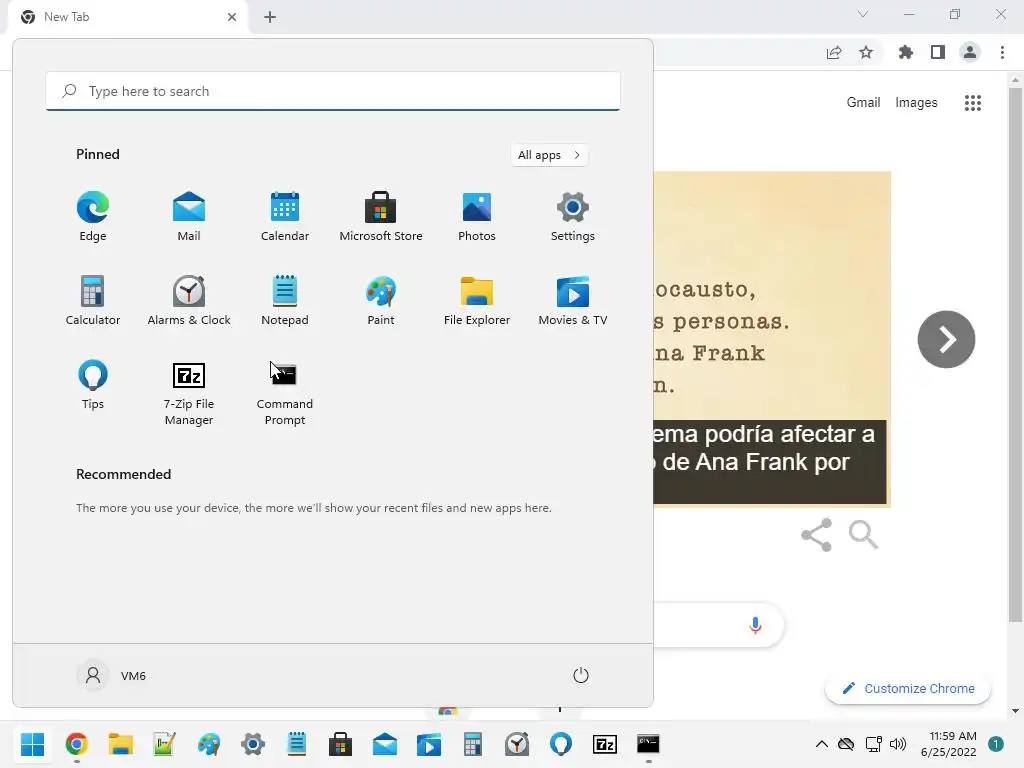Launch Calculator from pinned apps

click(x=93, y=300)
